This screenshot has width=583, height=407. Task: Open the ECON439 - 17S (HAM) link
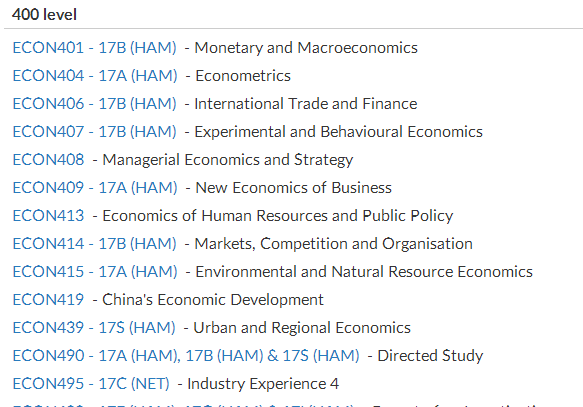[x=94, y=328]
